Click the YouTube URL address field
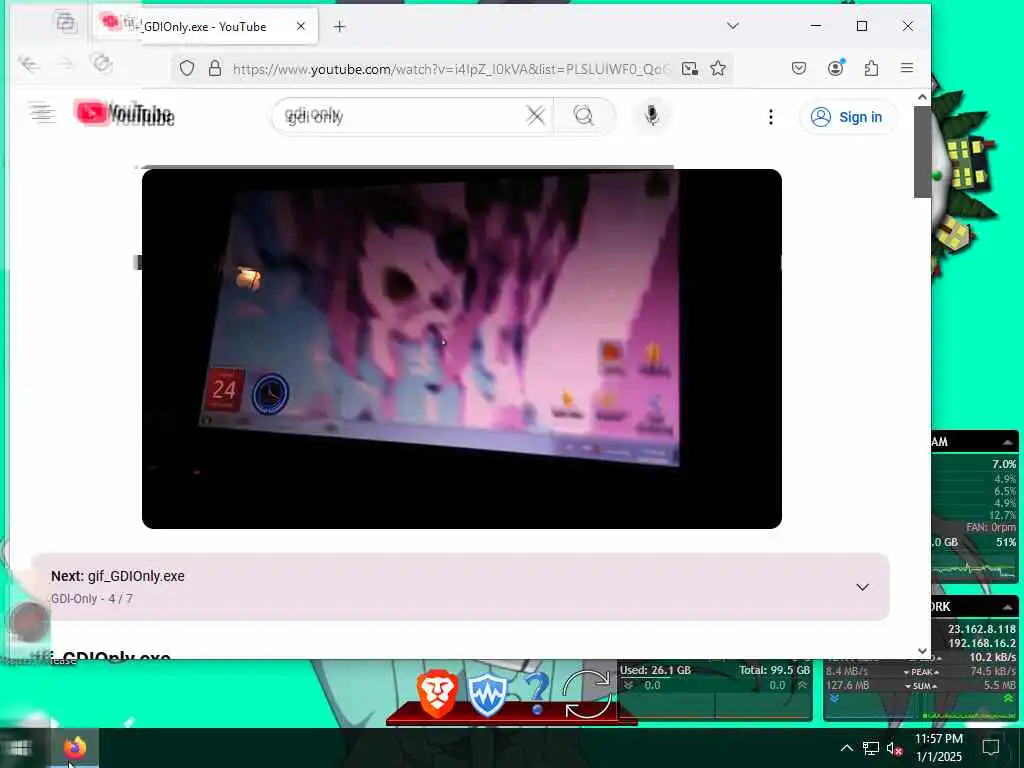1024x768 pixels. tap(451, 69)
